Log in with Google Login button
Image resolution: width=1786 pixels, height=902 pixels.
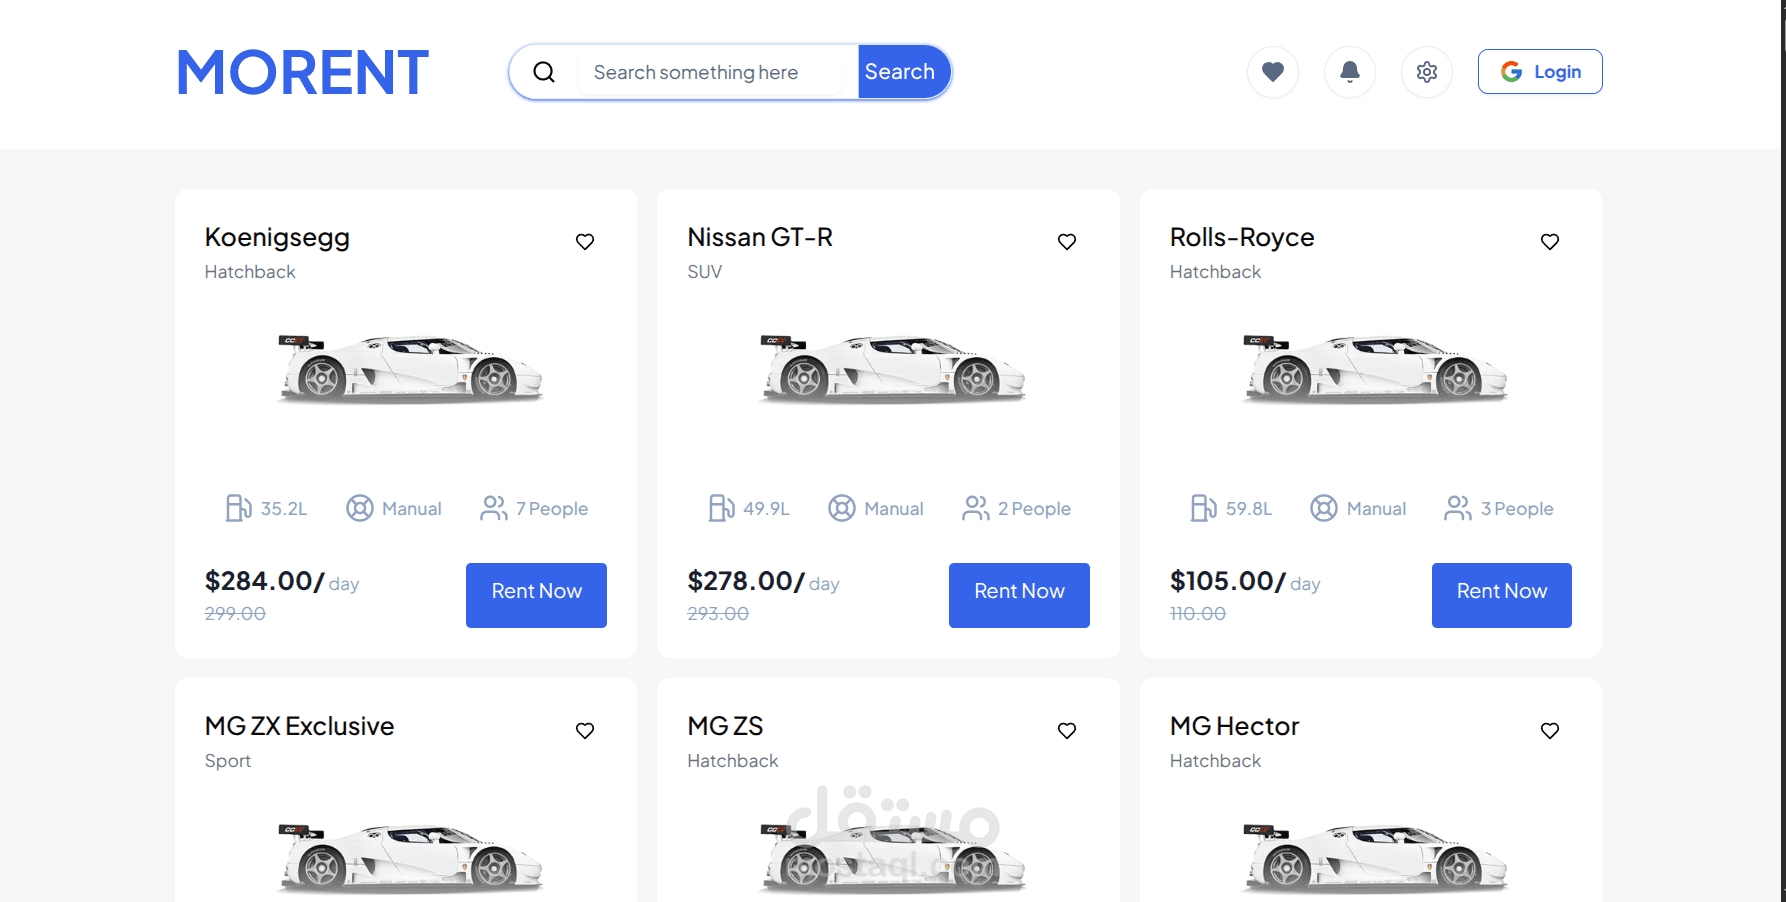[x=1540, y=72]
